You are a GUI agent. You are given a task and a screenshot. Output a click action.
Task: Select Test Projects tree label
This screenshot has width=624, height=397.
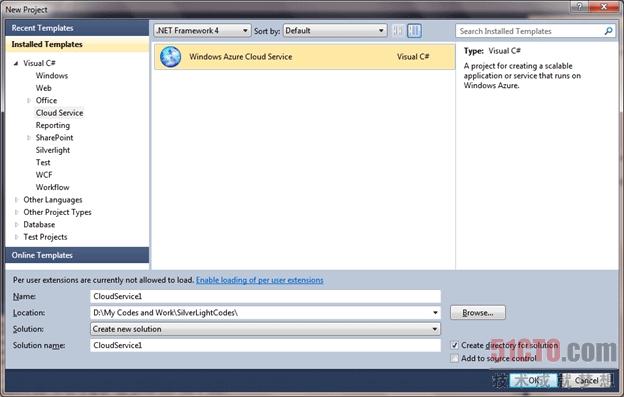tap(45, 237)
